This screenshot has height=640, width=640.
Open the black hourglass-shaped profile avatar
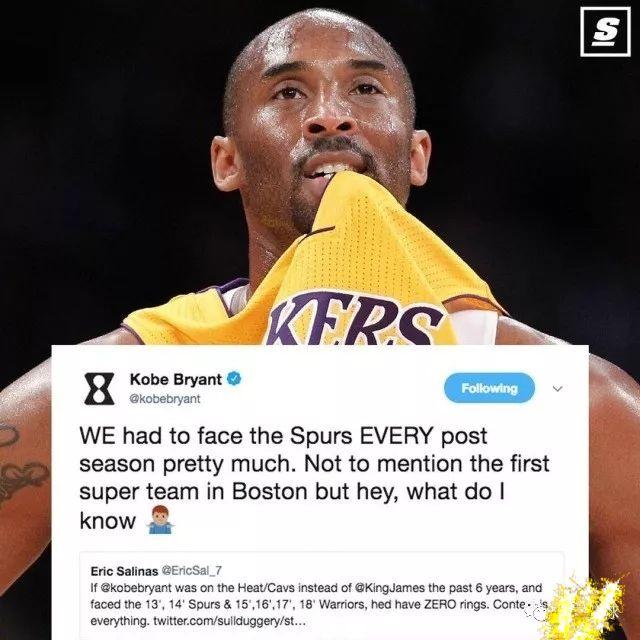click(x=99, y=389)
